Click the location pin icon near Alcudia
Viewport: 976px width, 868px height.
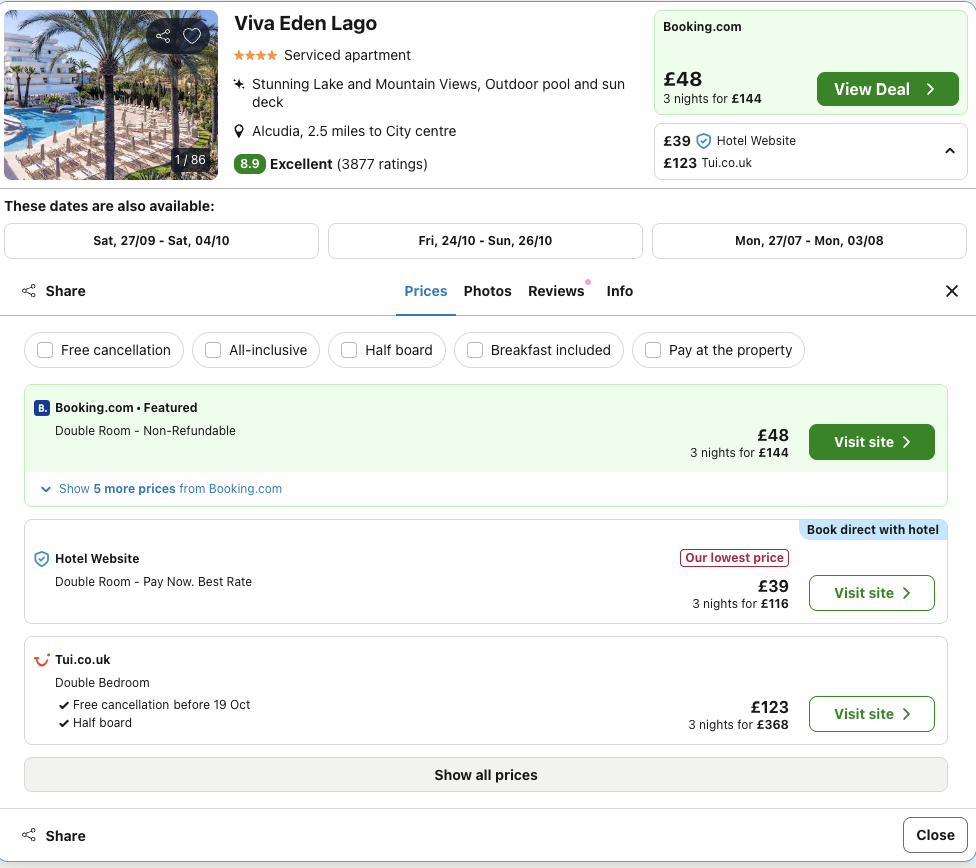[x=238, y=131]
